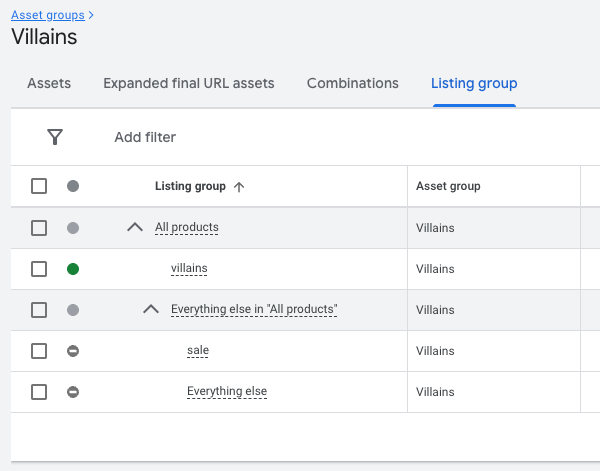Collapse the All products group

pos(135,228)
